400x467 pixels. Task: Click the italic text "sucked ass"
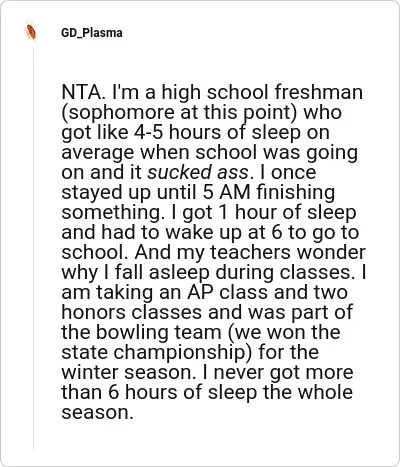coord(198,173)
